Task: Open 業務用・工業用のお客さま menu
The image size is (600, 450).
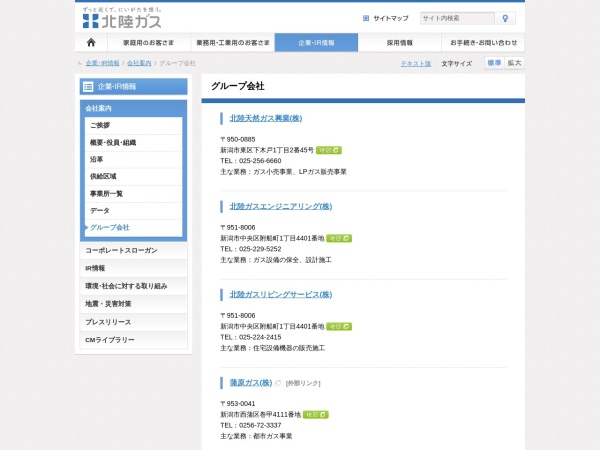Action: click(x=233, y=42)
